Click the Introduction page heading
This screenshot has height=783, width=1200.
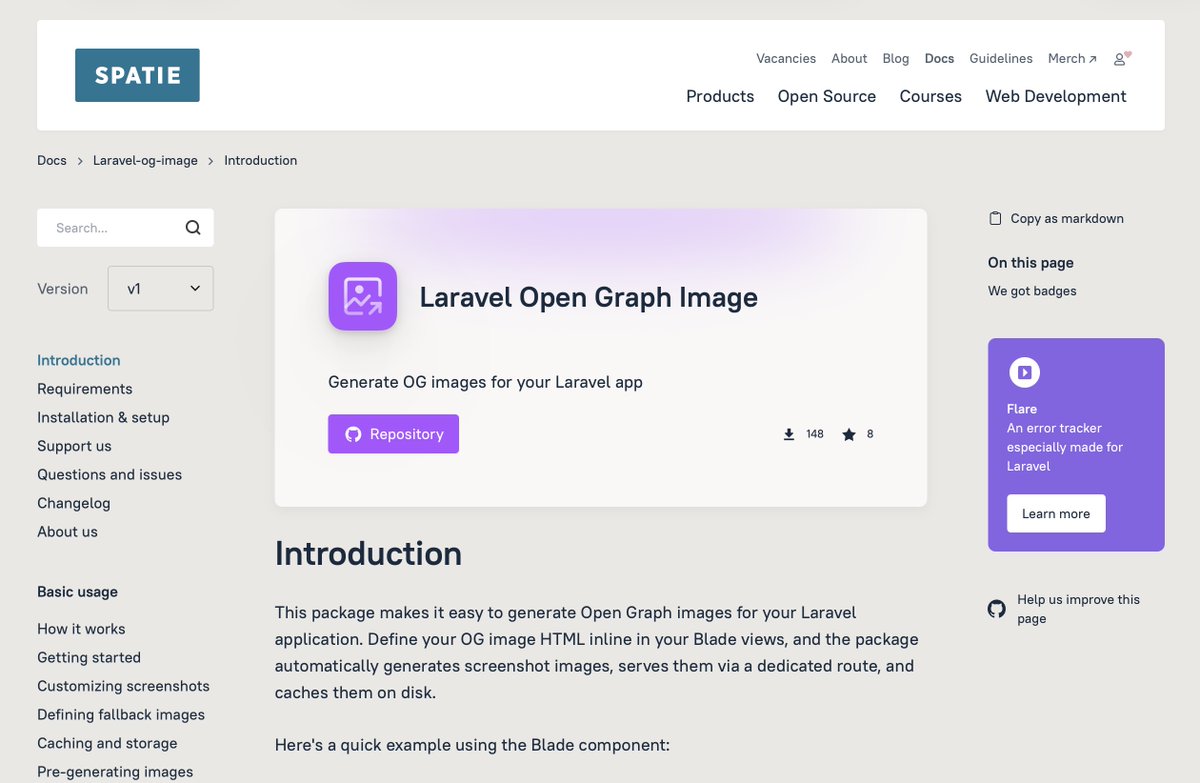click(368, 553)
